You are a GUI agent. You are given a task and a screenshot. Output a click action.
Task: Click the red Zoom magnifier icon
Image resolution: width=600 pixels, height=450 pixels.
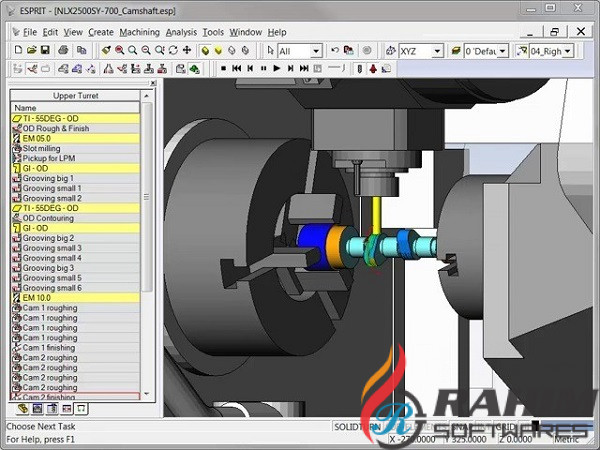pos(119,50)
